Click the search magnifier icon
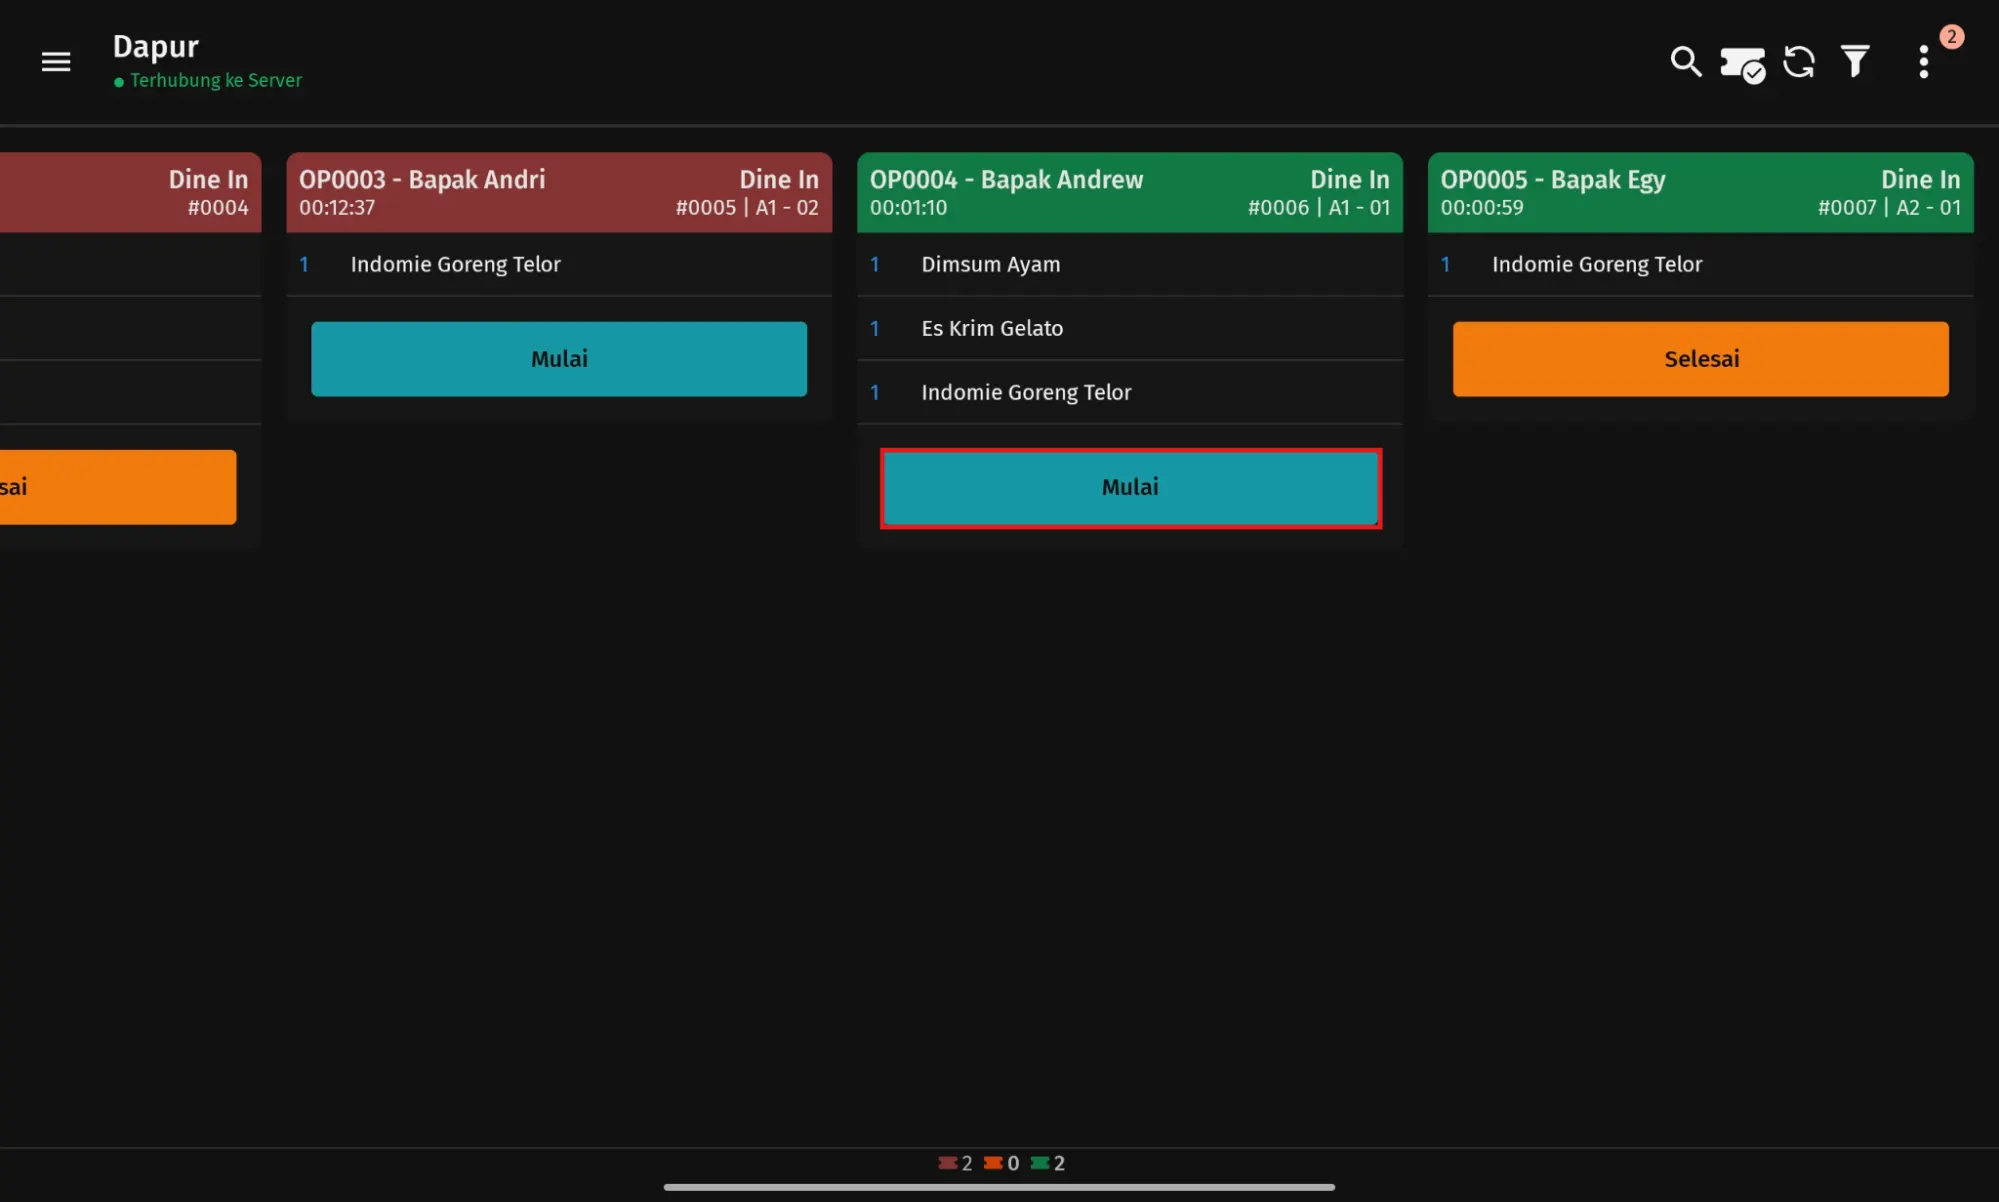 tap(1685, 62)
